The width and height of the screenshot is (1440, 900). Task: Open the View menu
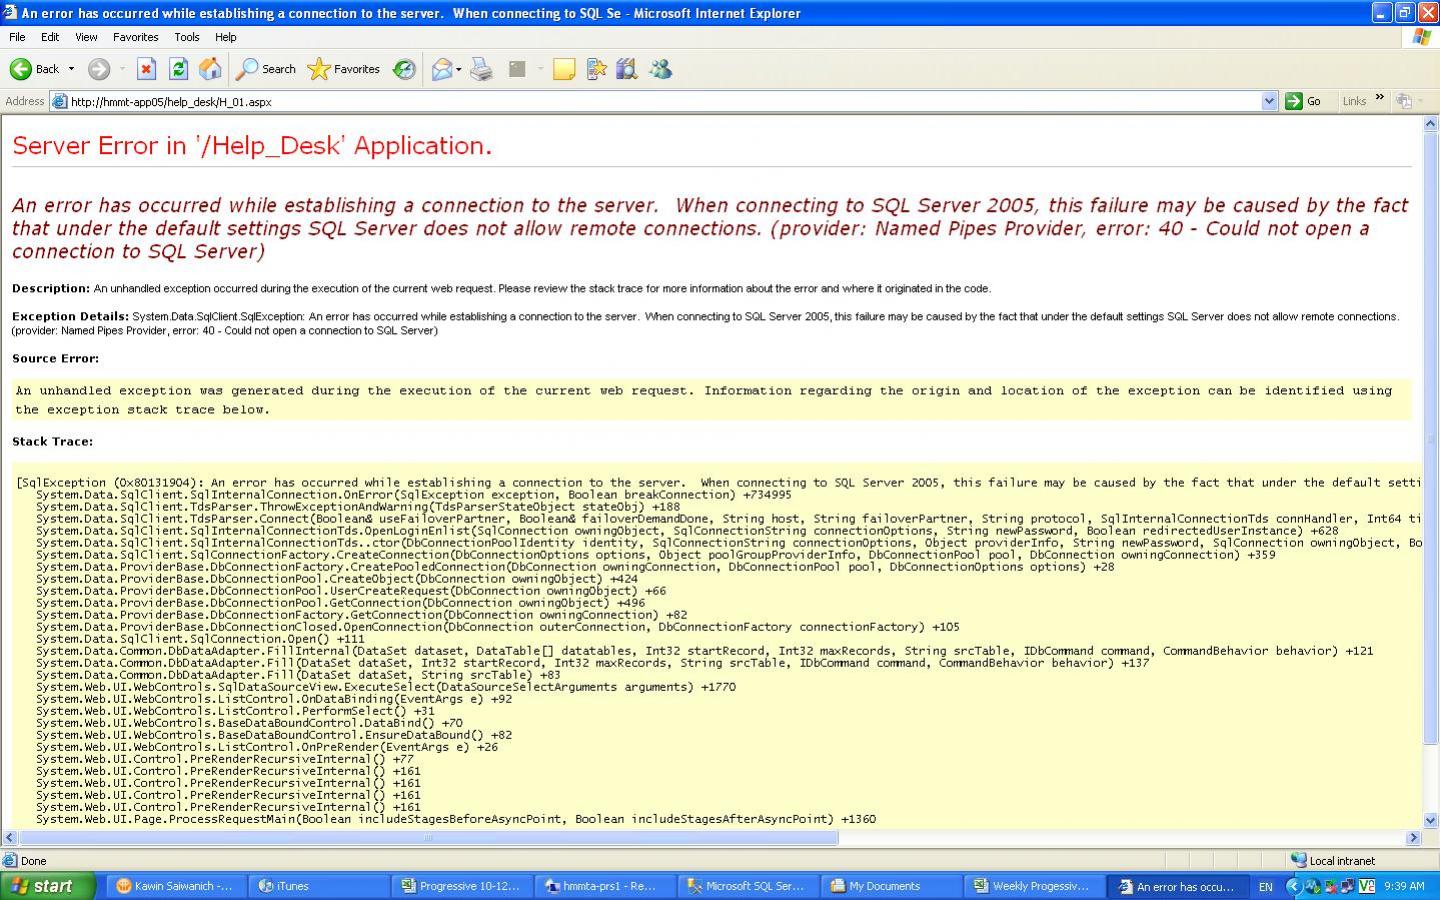coord(86,37)
